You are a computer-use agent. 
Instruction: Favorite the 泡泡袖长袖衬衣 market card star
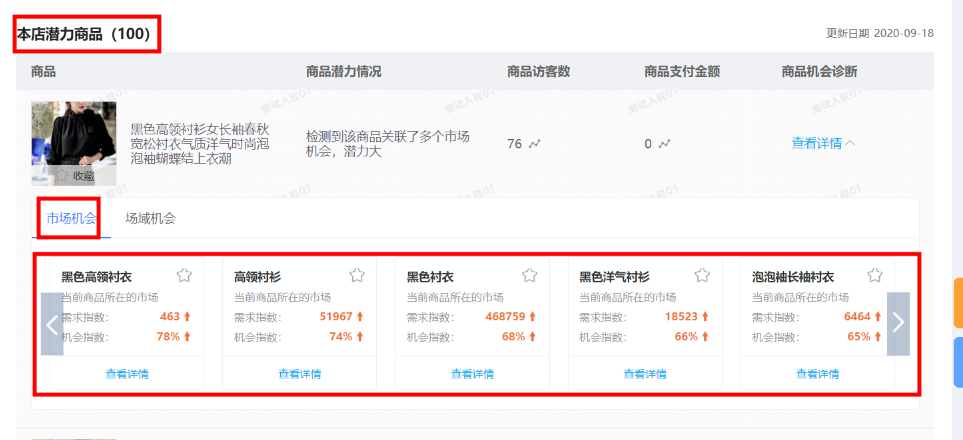875,275
